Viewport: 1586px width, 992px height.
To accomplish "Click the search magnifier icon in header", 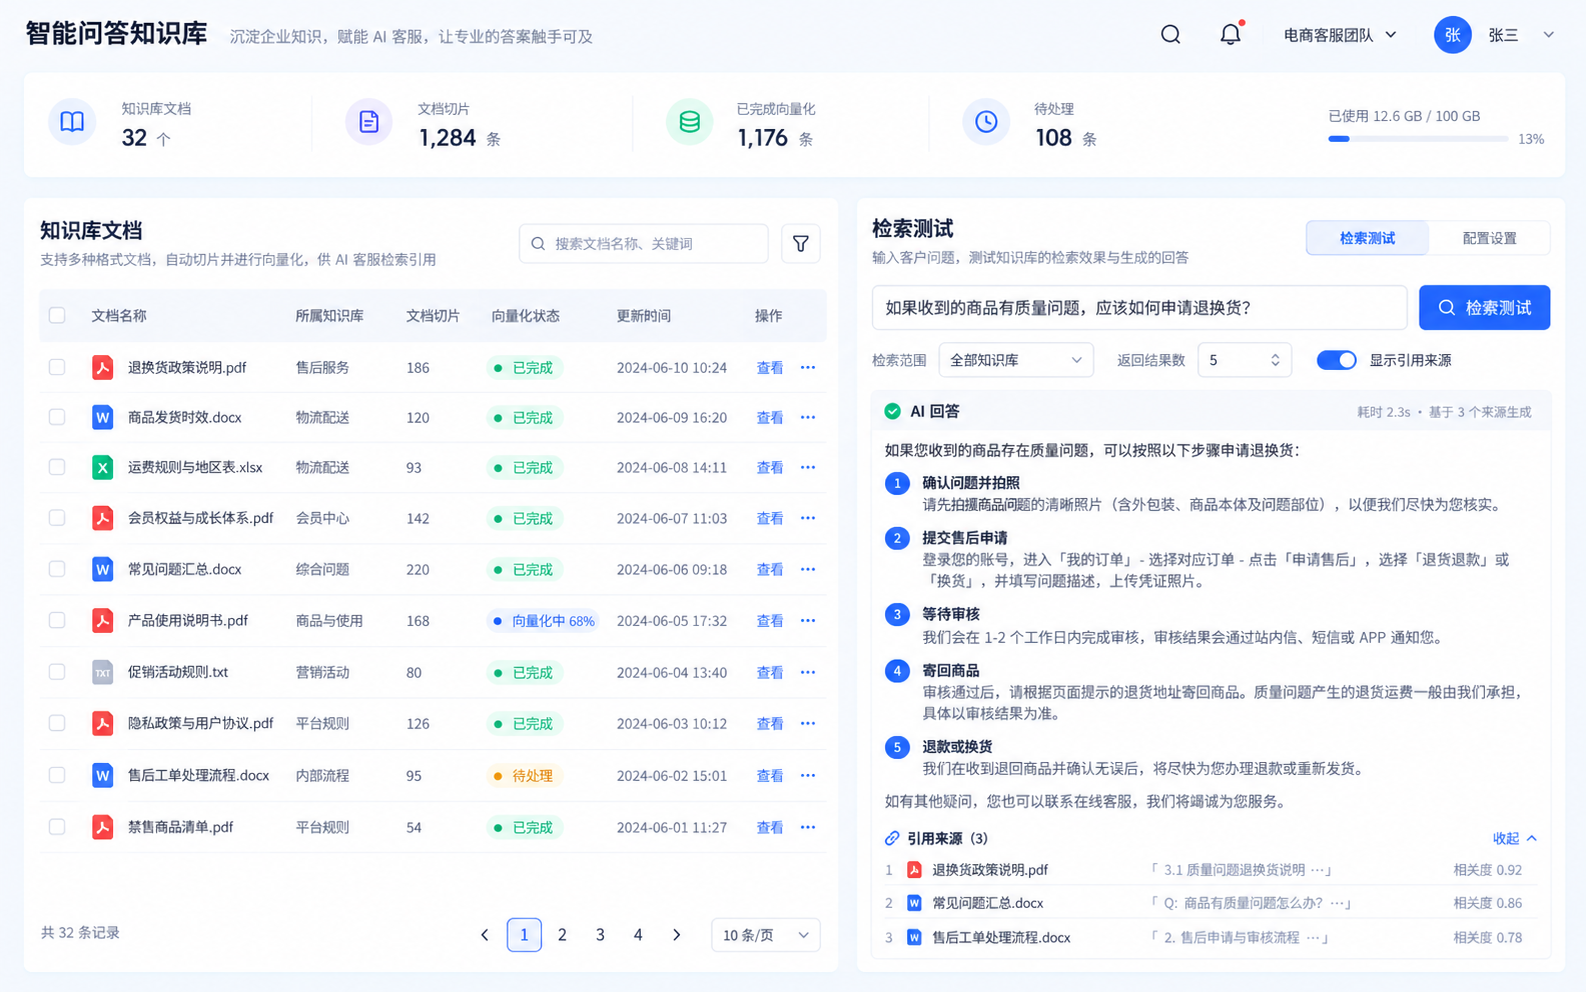I will 1170,35.
